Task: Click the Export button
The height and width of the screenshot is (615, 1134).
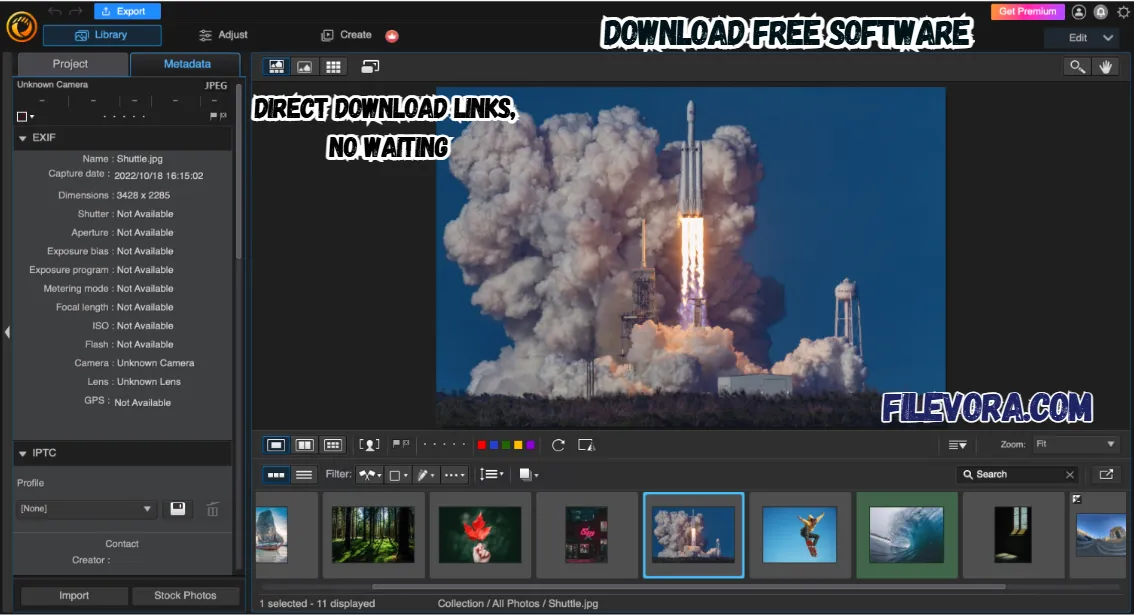Action: [126, 11]
